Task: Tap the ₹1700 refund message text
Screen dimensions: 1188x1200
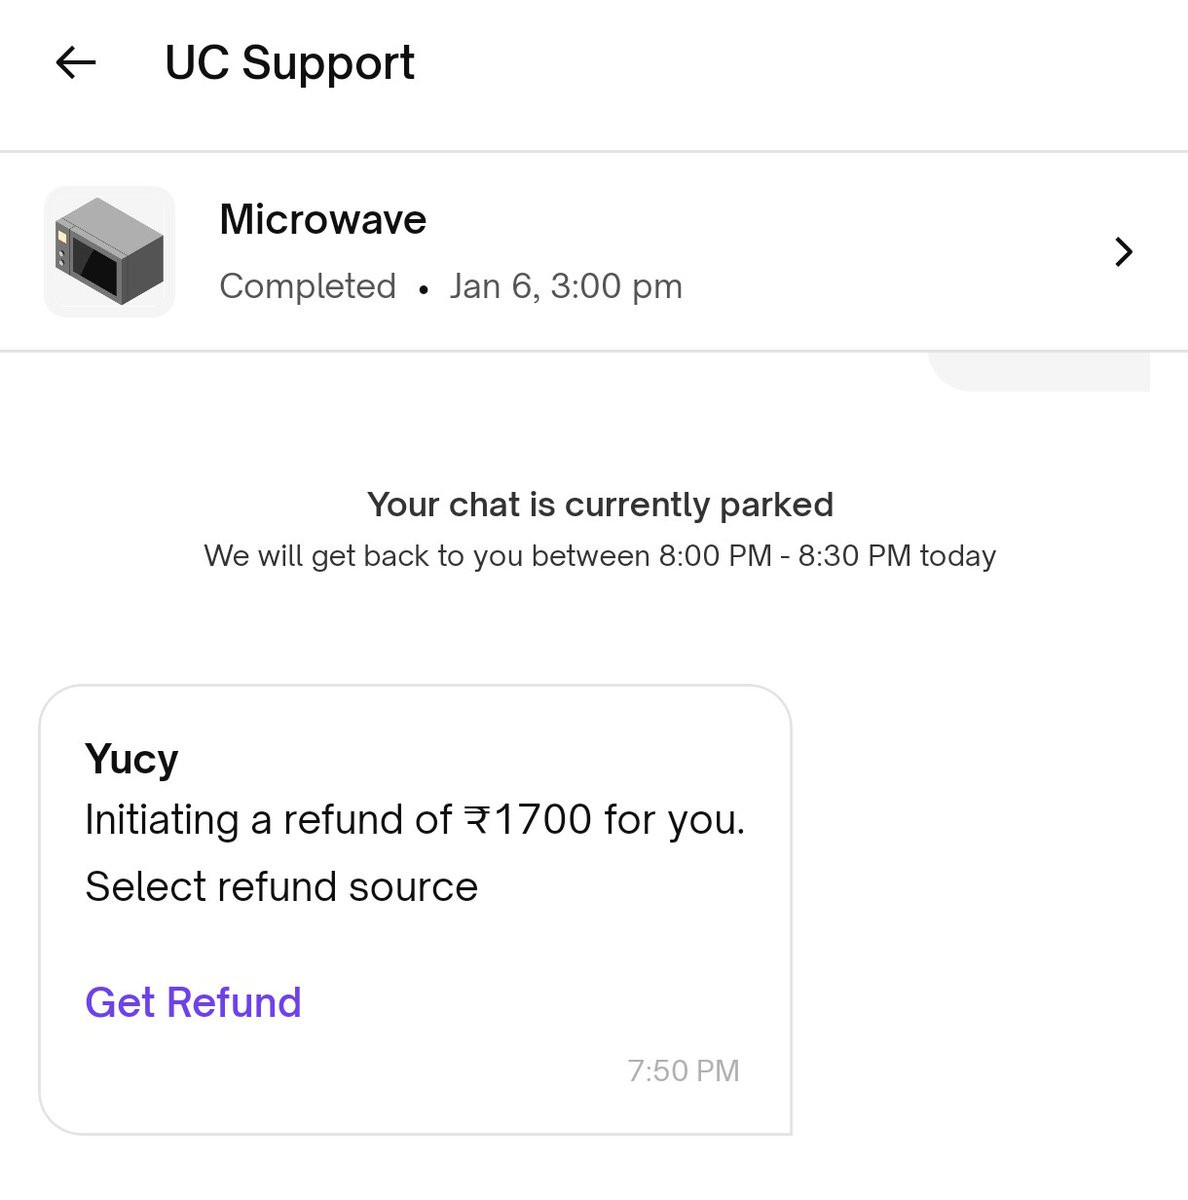Action: click(414, 820)
